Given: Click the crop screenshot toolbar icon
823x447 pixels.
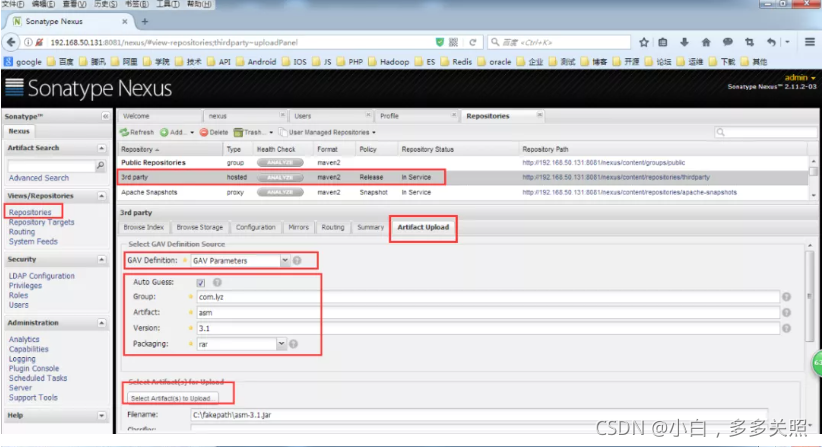Looking at the screenshot, I should pos(749,42).
